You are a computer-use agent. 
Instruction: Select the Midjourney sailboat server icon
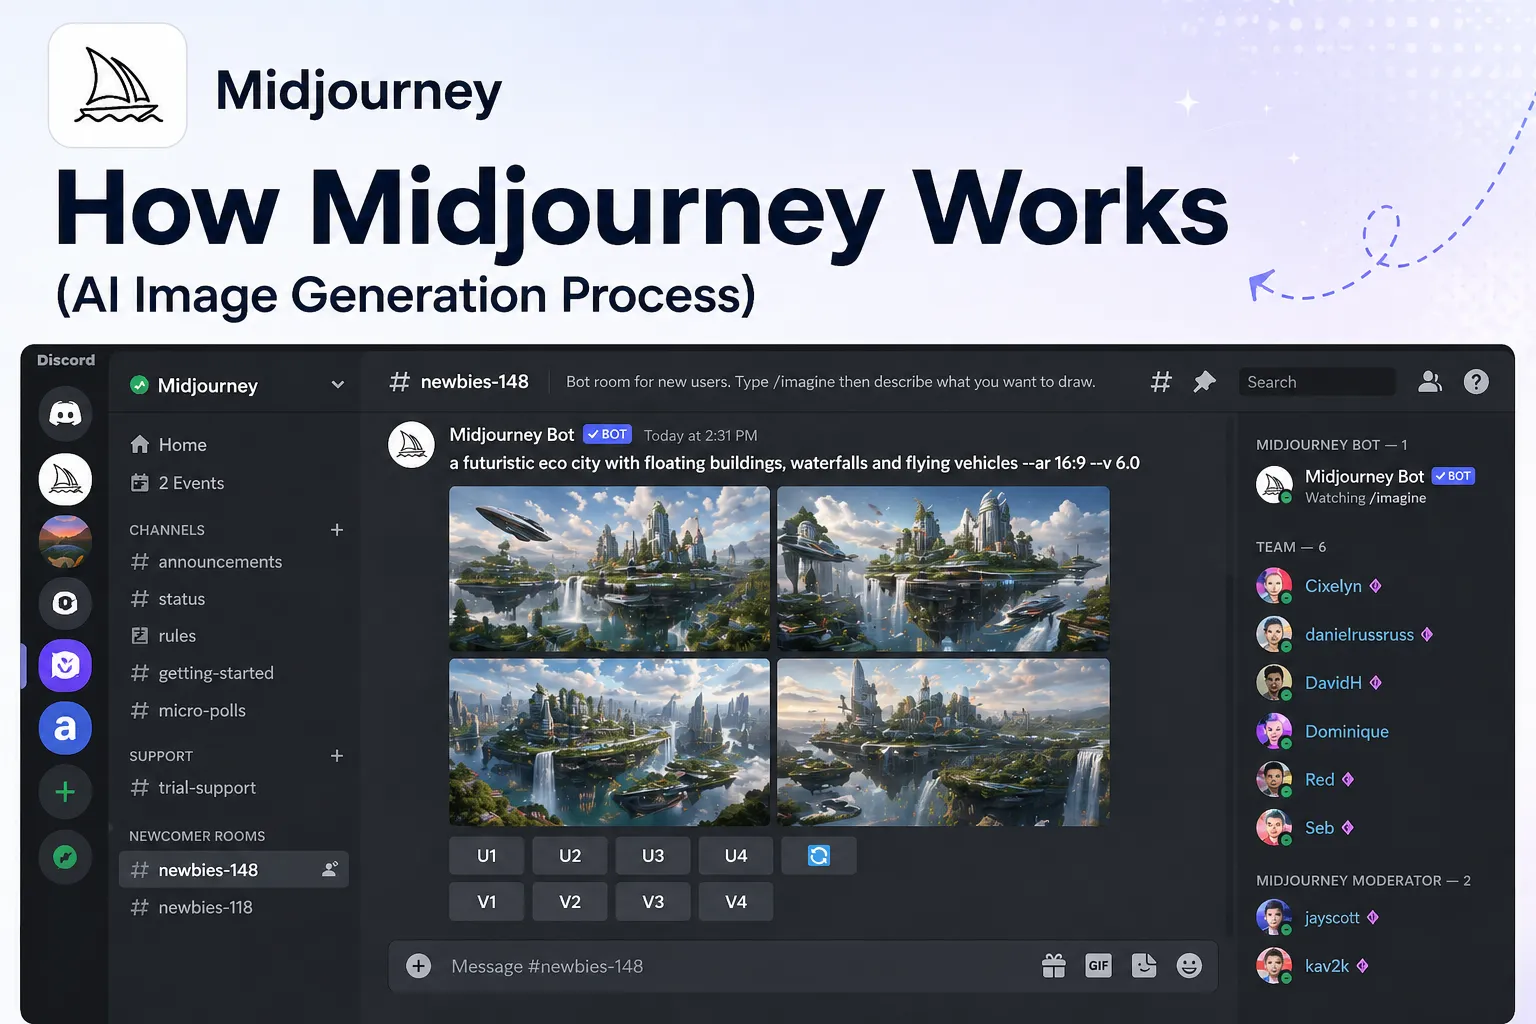coord(65,479)
